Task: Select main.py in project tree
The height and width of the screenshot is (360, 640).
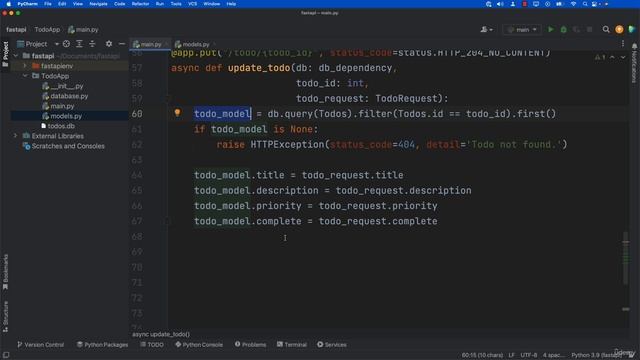Action: pos(62,106)
